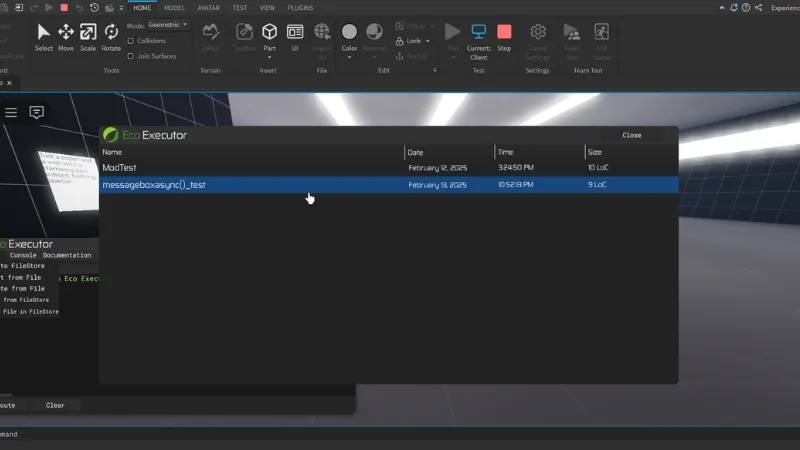Close the Eco Executor file dialog
Viewport: 800px width, 450px height.
pyautogui.click(x=632, y=135)
